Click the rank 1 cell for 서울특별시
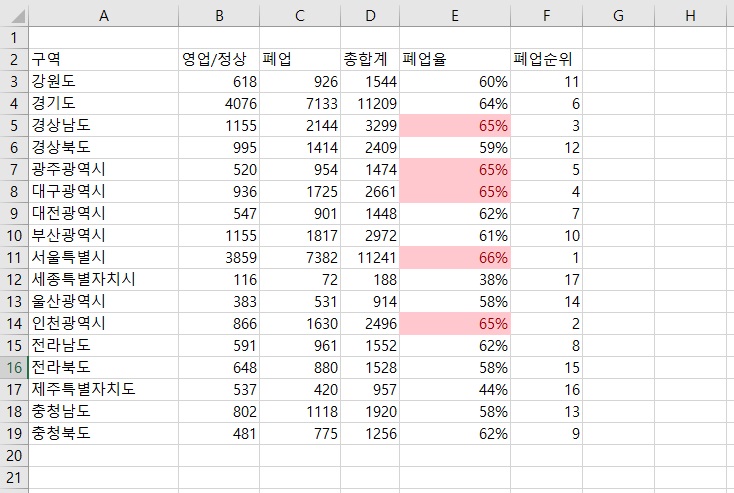The image size is (734, 493). (x=547, y=258)
